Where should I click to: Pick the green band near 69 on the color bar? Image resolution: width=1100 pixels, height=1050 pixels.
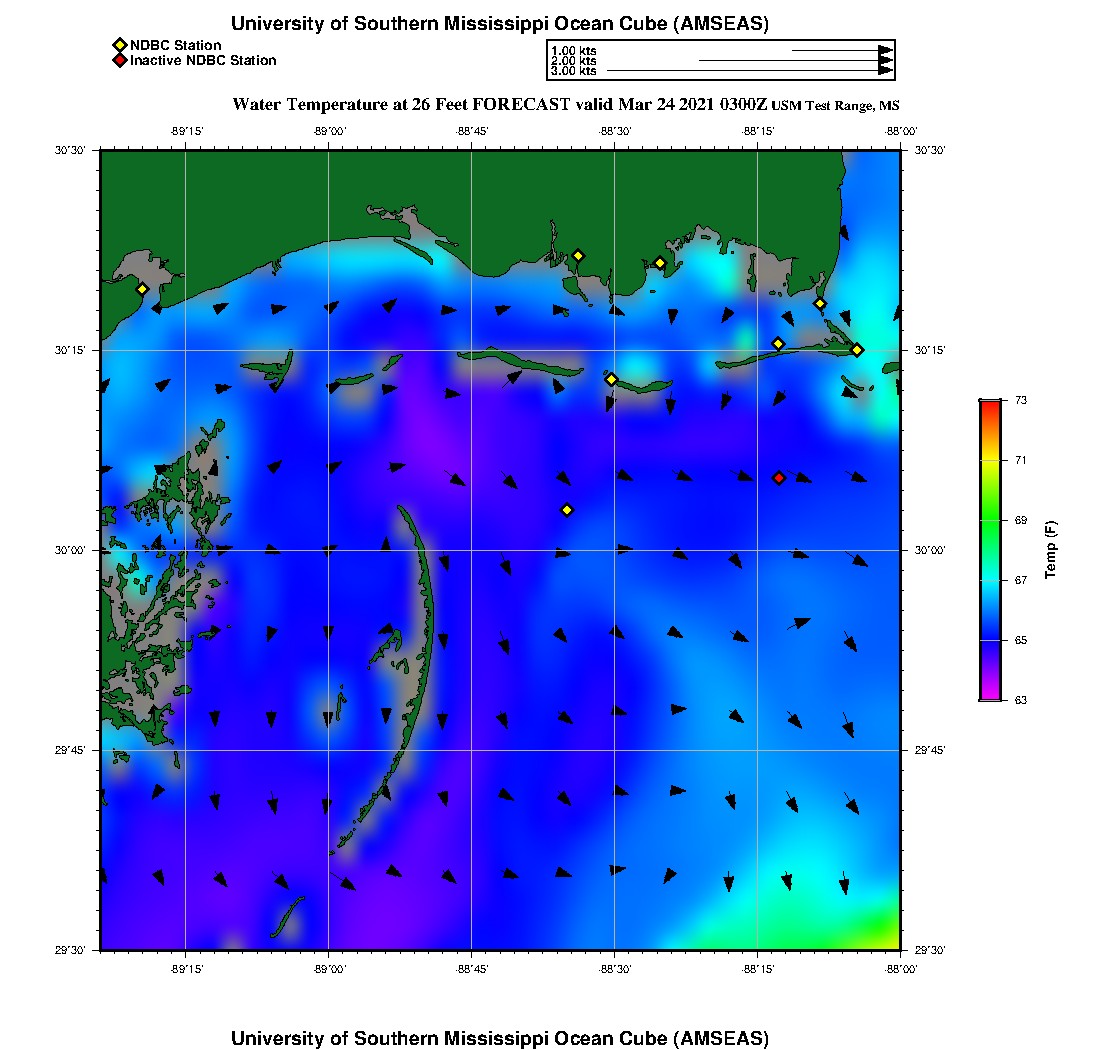989,520
